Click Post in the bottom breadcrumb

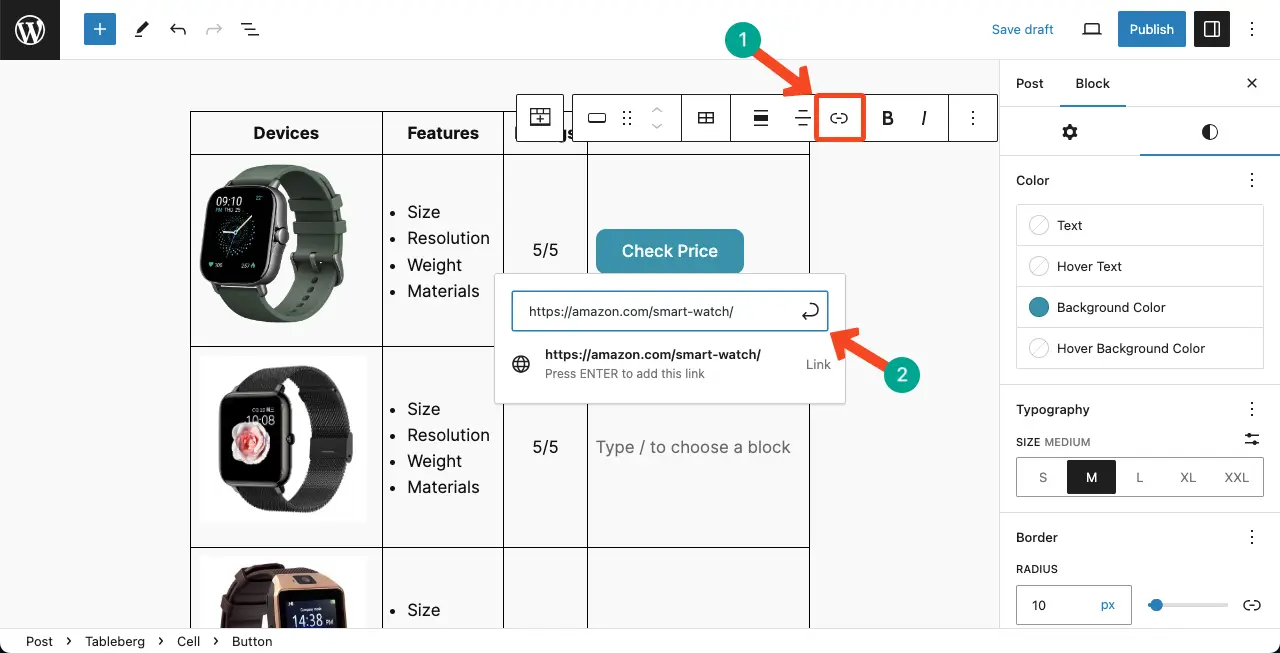click(x=40, y=641)
